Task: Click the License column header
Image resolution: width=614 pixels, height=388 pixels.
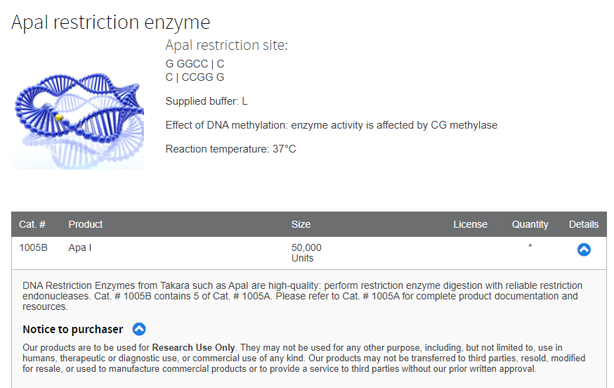Action: [470, 224]
